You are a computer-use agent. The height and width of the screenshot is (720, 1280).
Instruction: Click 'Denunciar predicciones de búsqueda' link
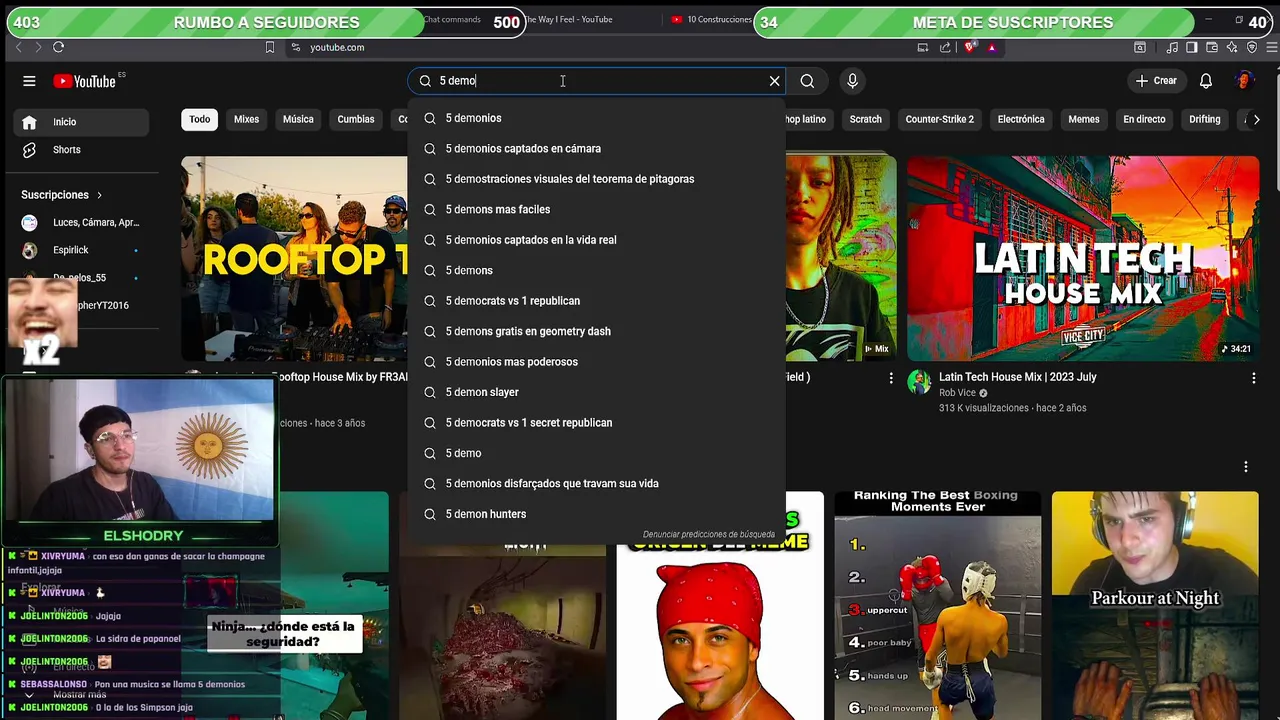click(x=709, y=535)
